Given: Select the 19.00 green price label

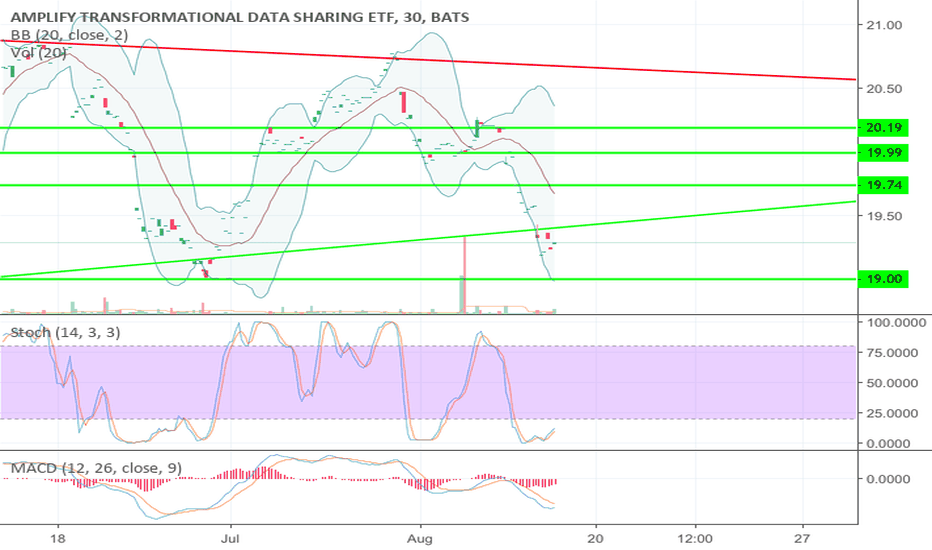Looking at the screenshot, I should 883,279.
